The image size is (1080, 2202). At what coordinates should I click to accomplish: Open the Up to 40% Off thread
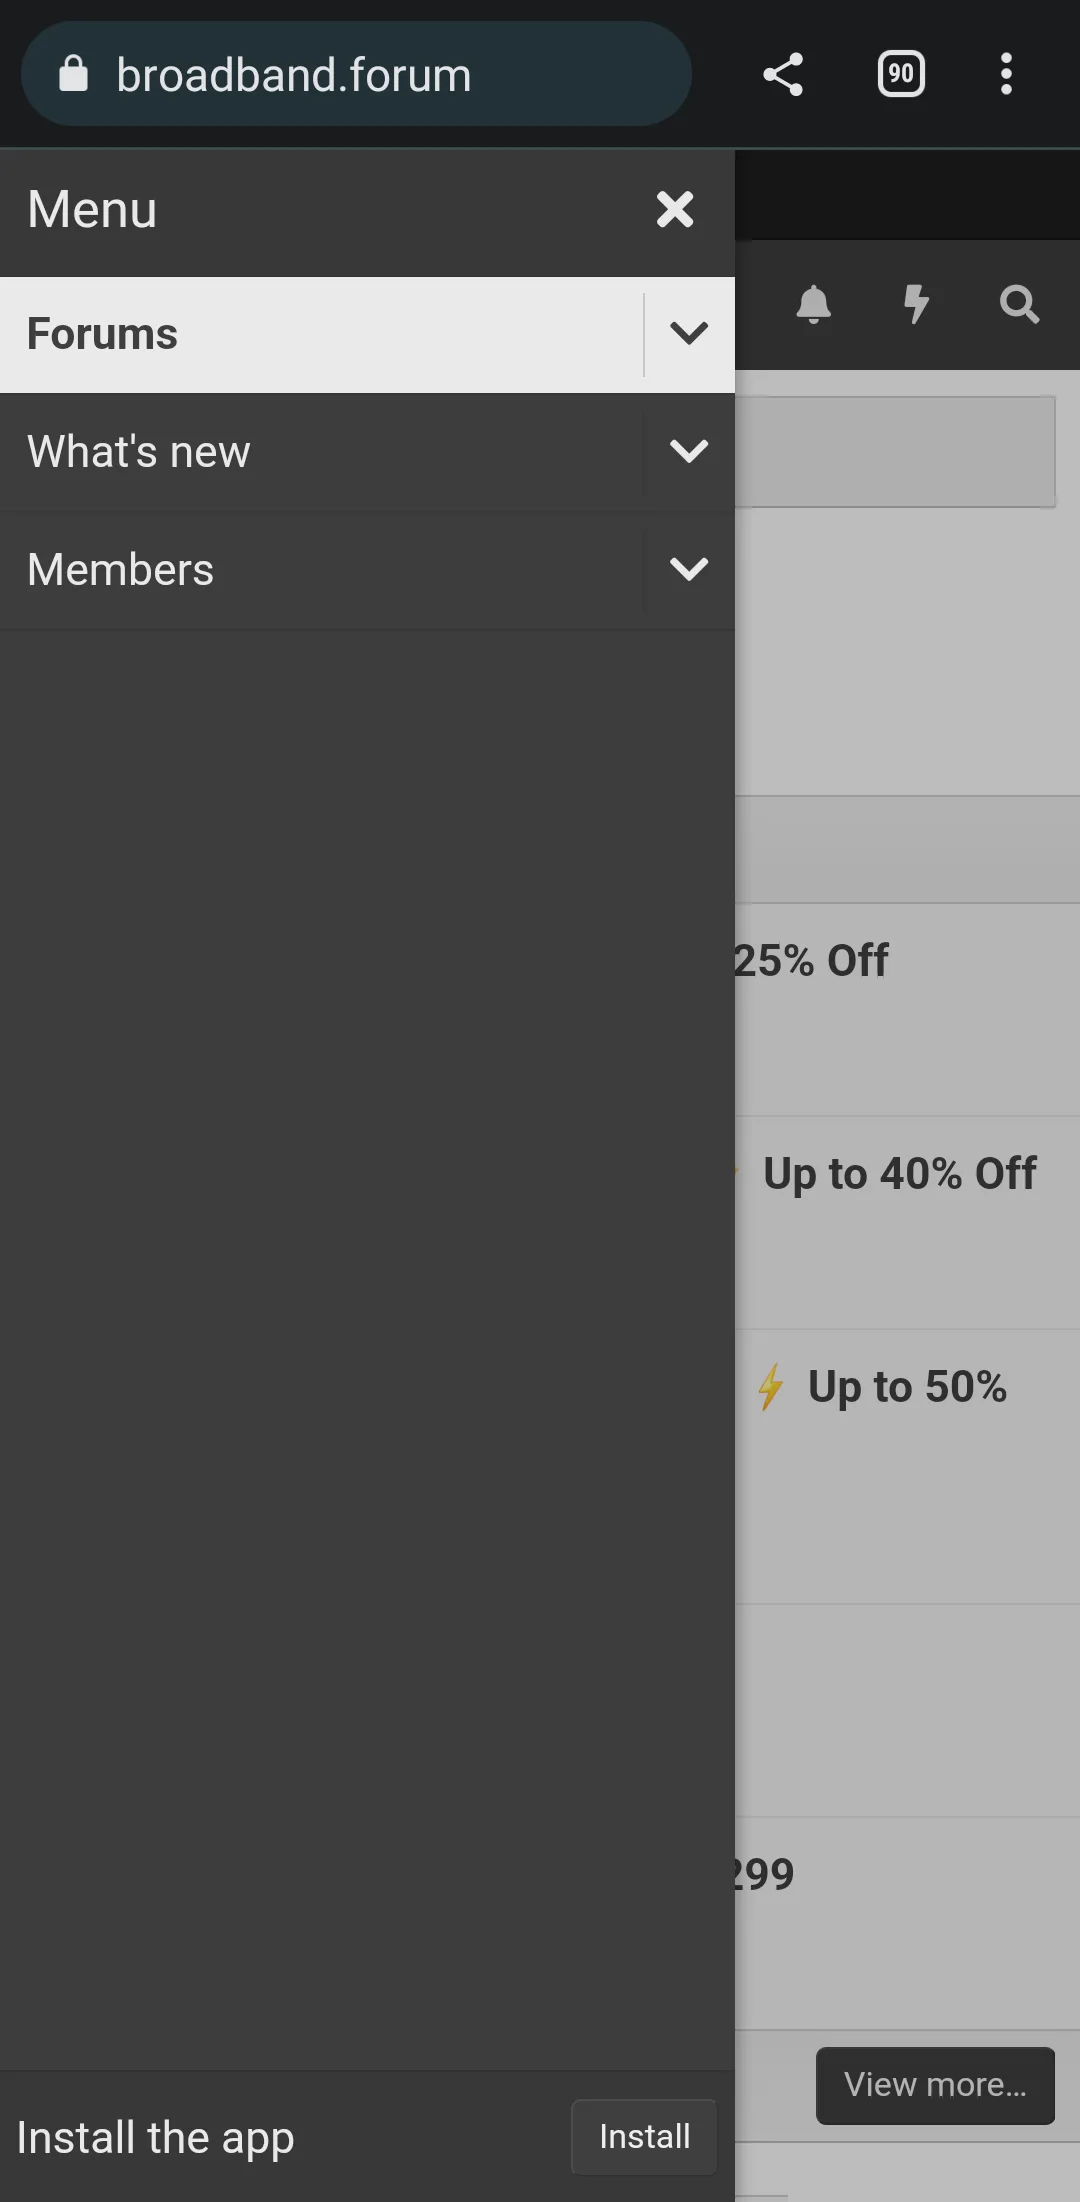point(899,1174)
